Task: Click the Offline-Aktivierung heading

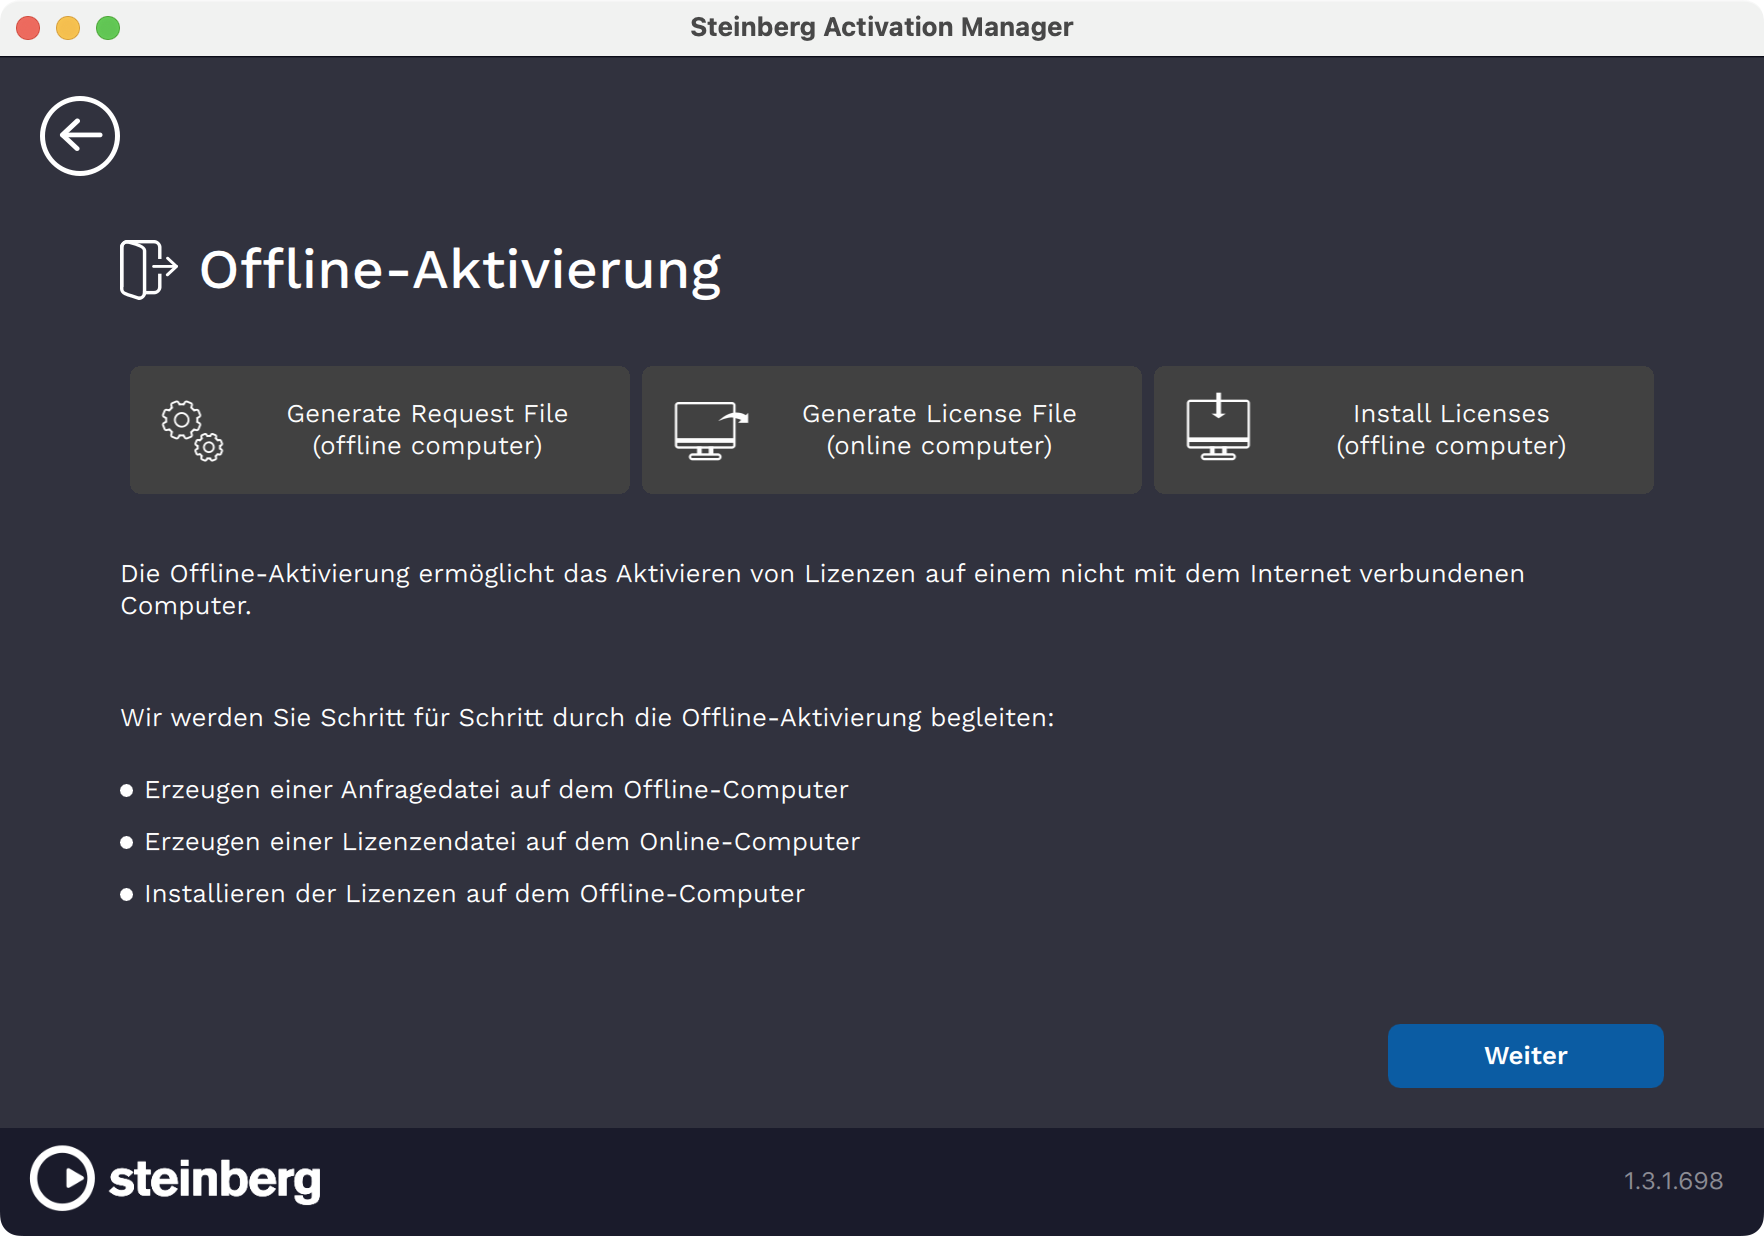Action: 460,270
